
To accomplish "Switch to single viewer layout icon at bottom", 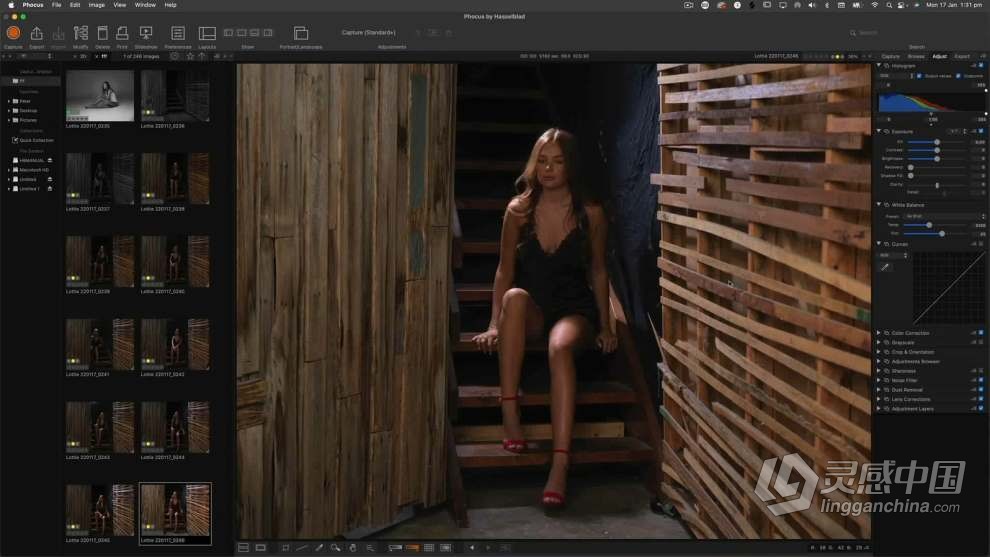I will [x=260, y=548].
